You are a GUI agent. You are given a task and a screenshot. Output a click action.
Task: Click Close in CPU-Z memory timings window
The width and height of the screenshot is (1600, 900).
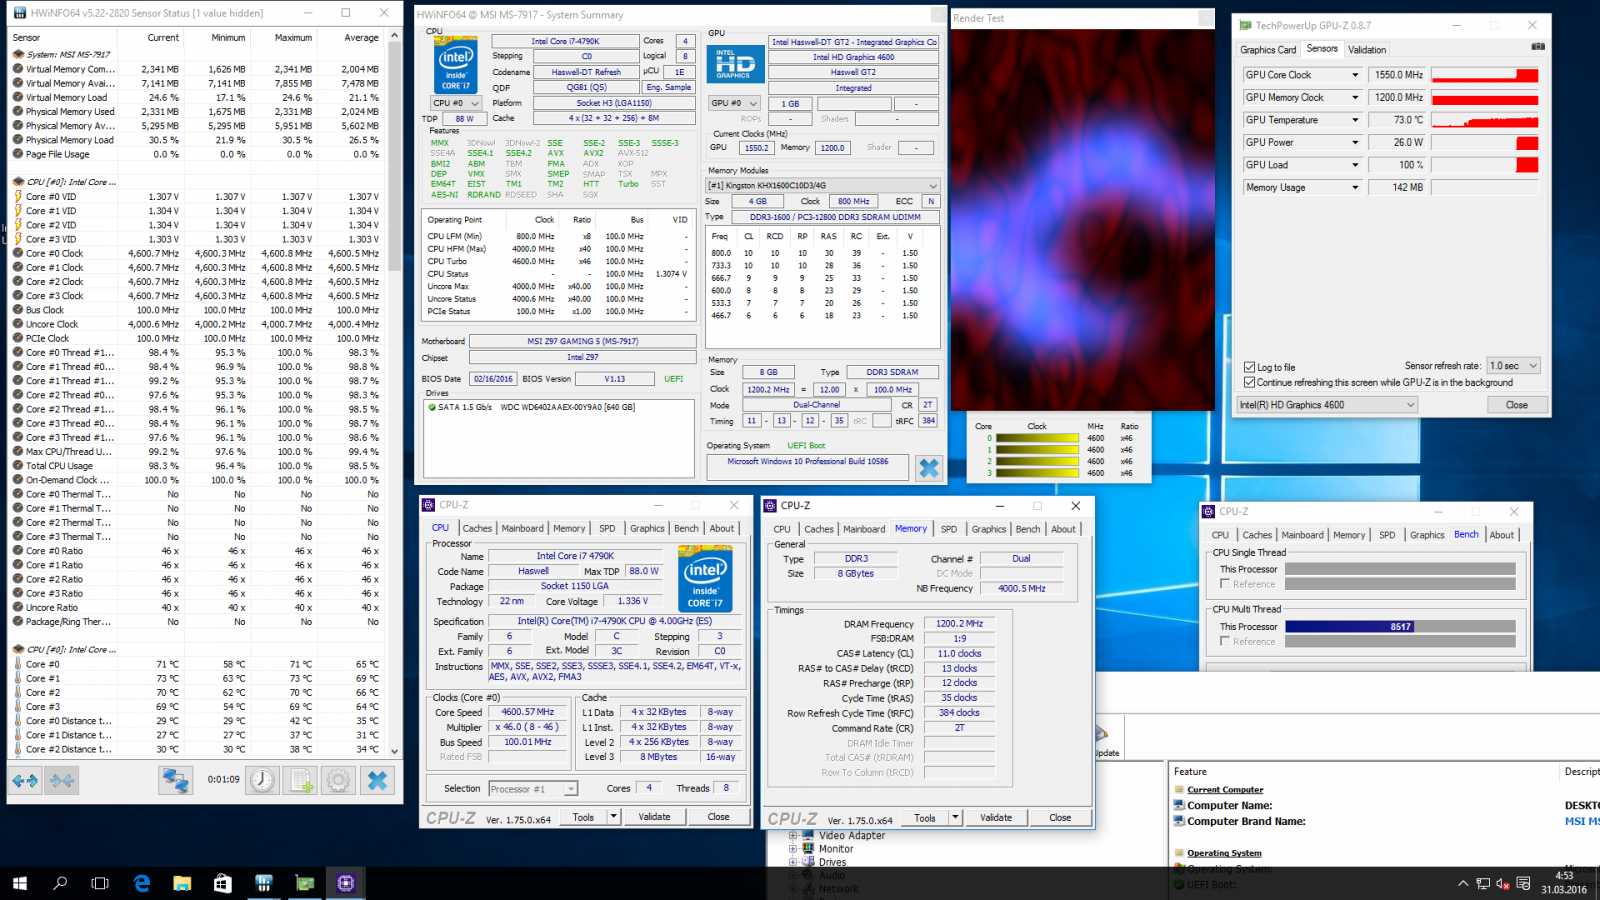(1060, 818)
